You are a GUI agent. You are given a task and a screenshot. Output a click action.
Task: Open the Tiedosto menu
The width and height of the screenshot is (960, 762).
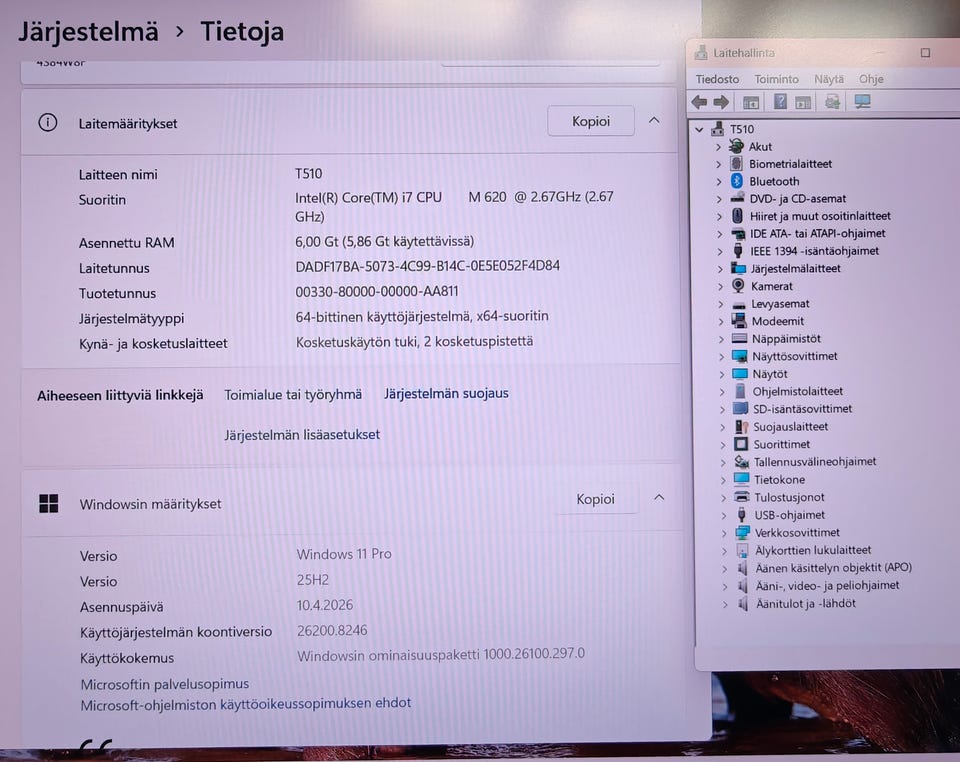[x=717, y=79]
